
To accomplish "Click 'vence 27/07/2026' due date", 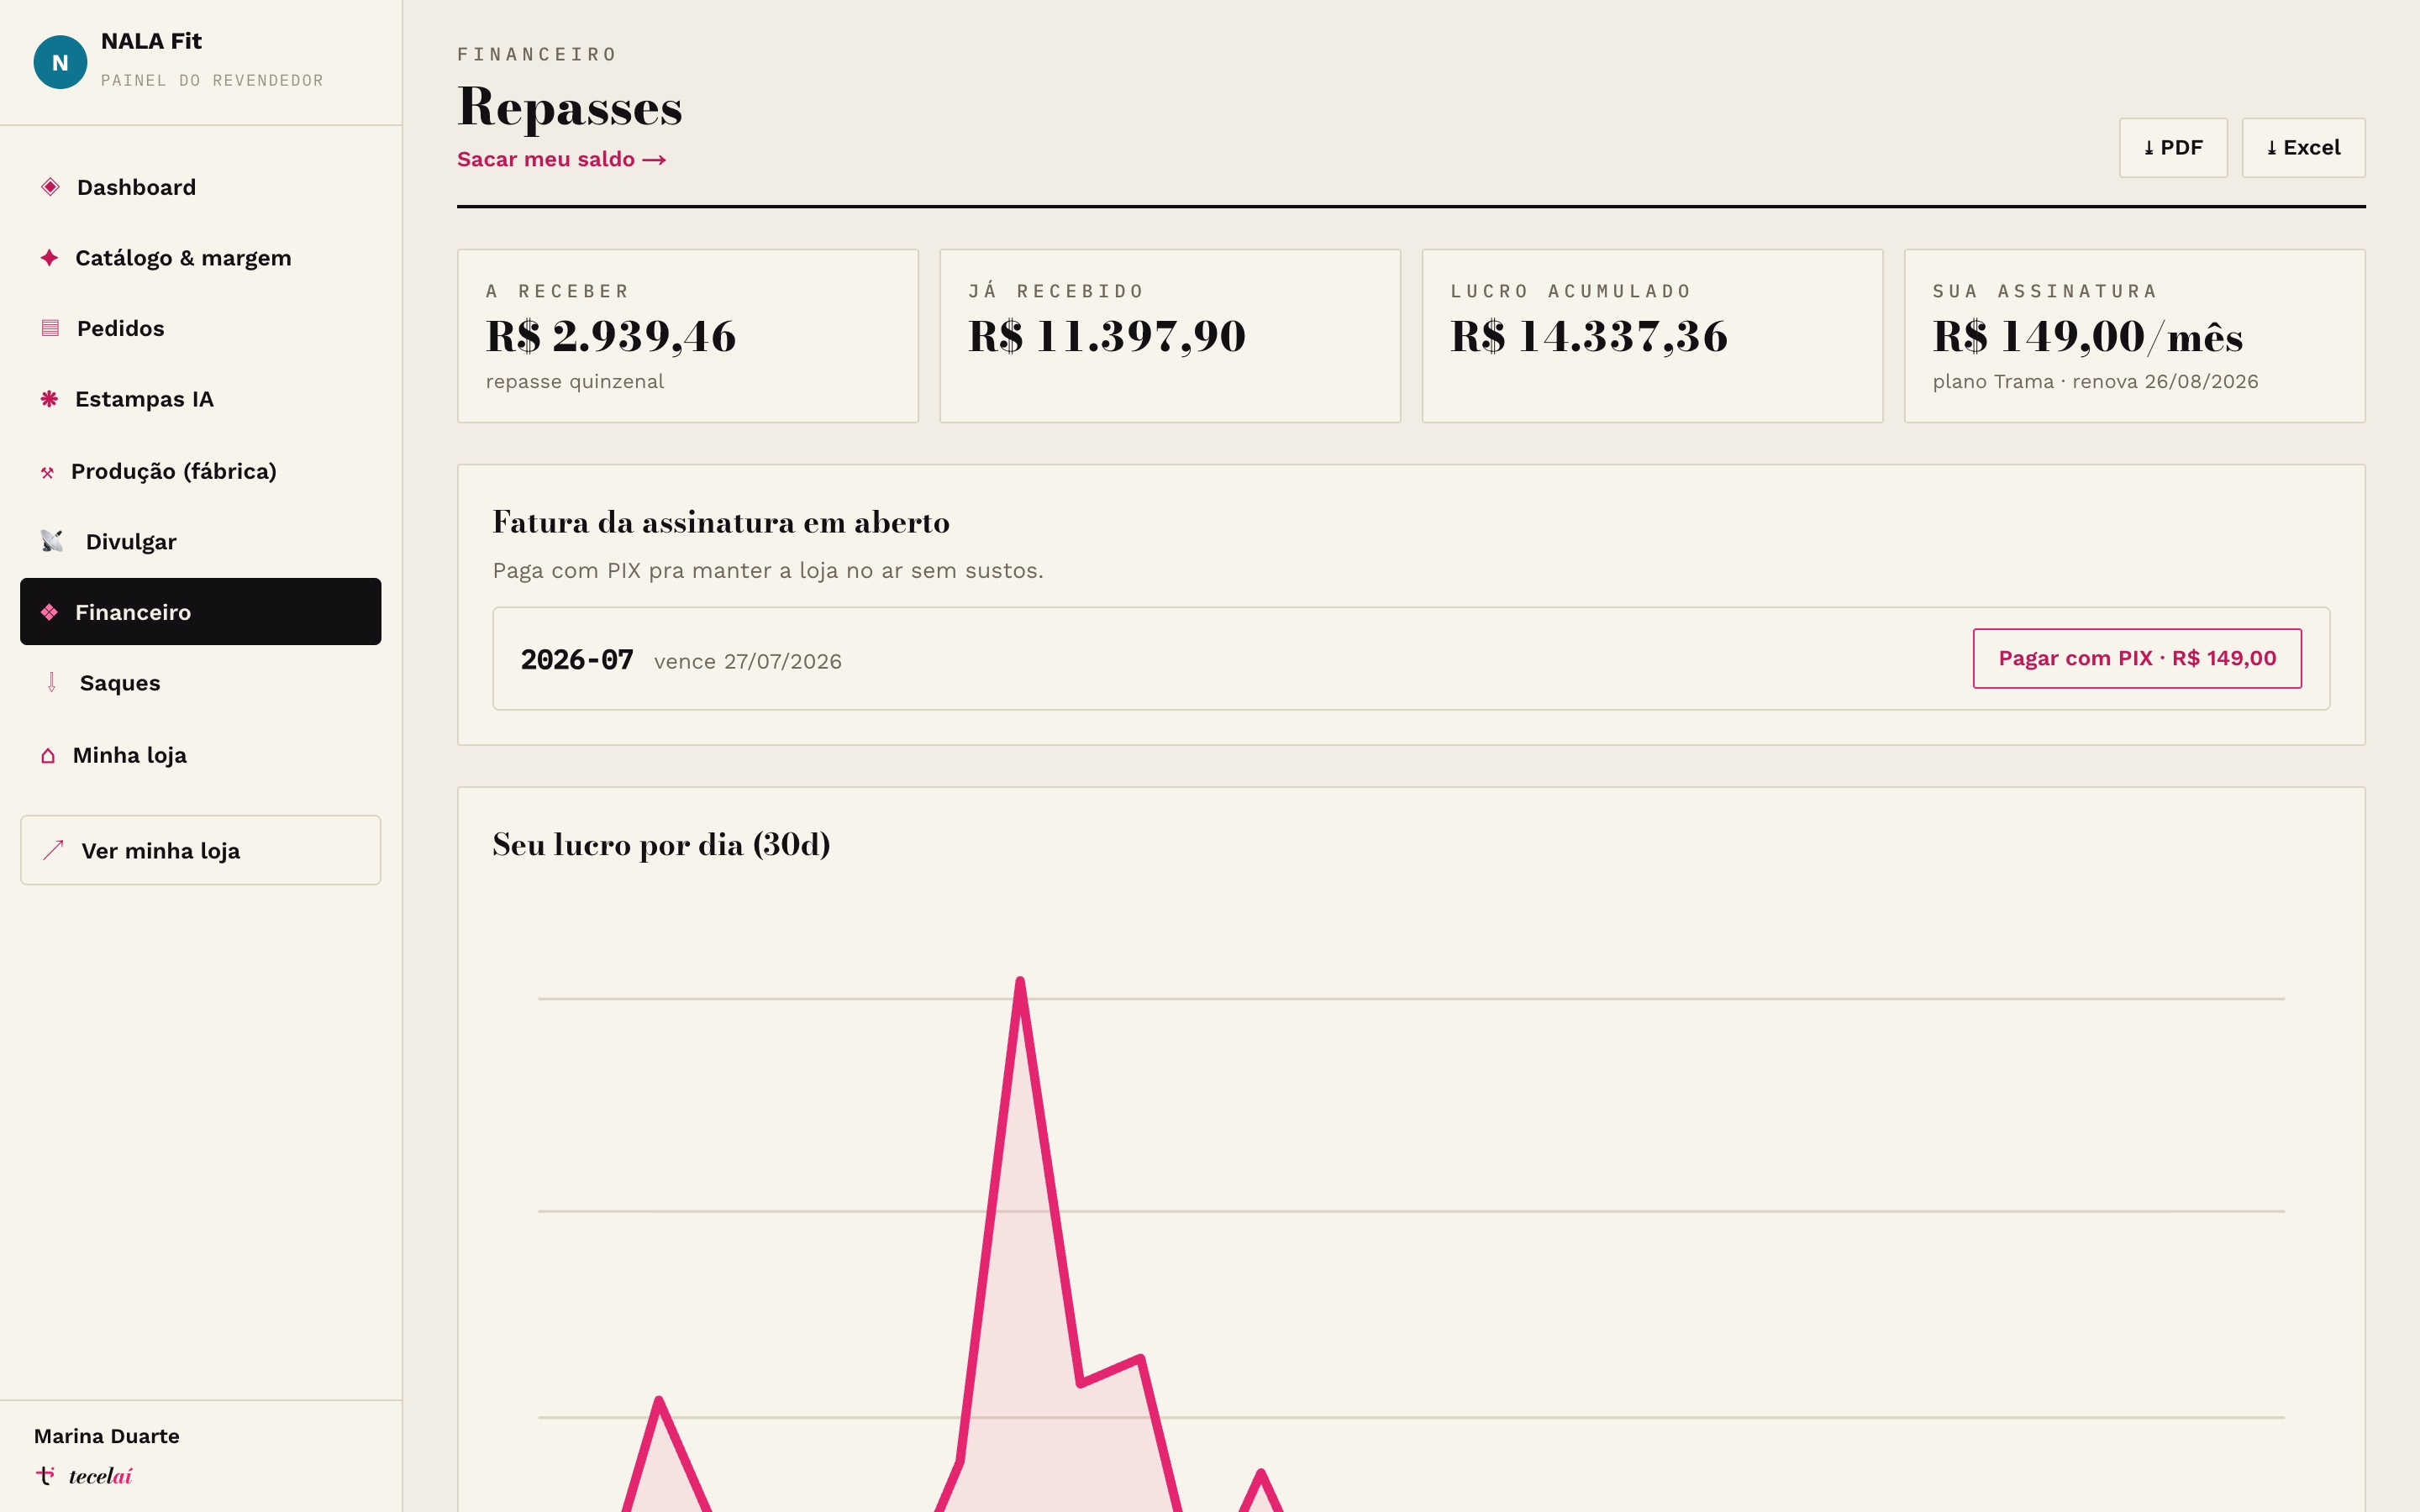I will 748,661.
